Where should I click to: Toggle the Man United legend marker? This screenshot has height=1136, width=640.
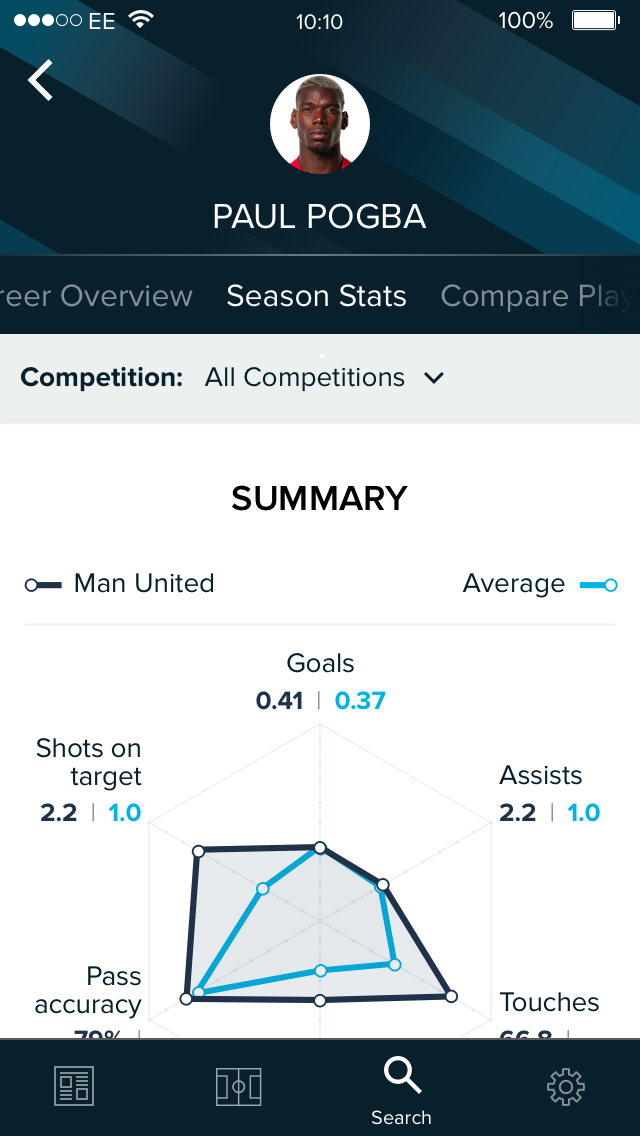click(44, 584)
